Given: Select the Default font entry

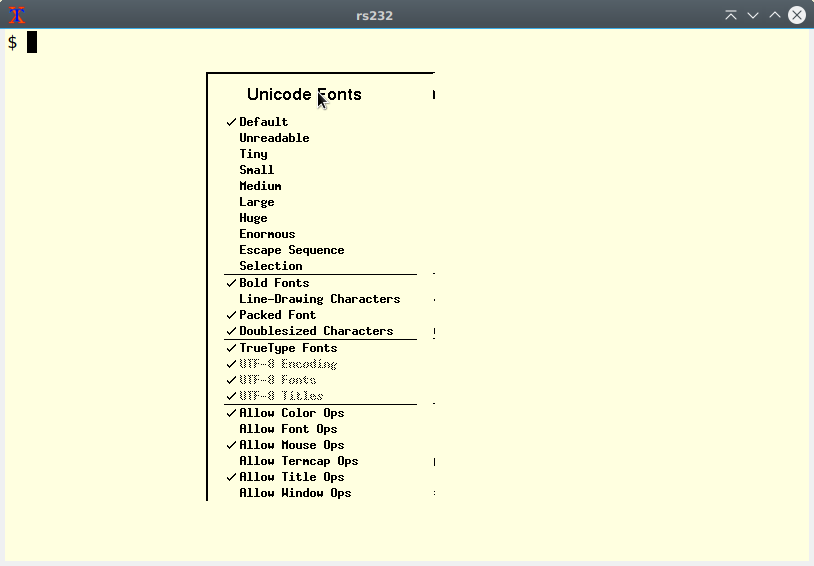Looking at the screenshot, I should click(x=263, y=122).
